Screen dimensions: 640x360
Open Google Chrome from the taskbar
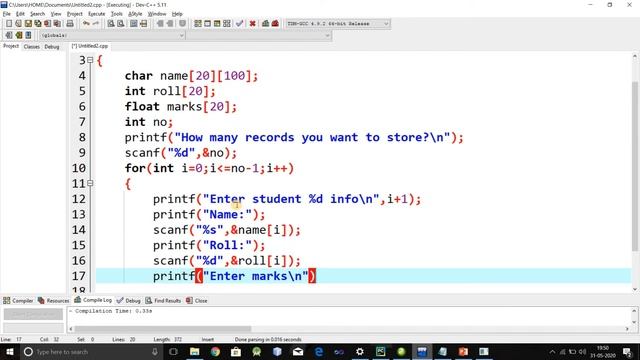216,352
